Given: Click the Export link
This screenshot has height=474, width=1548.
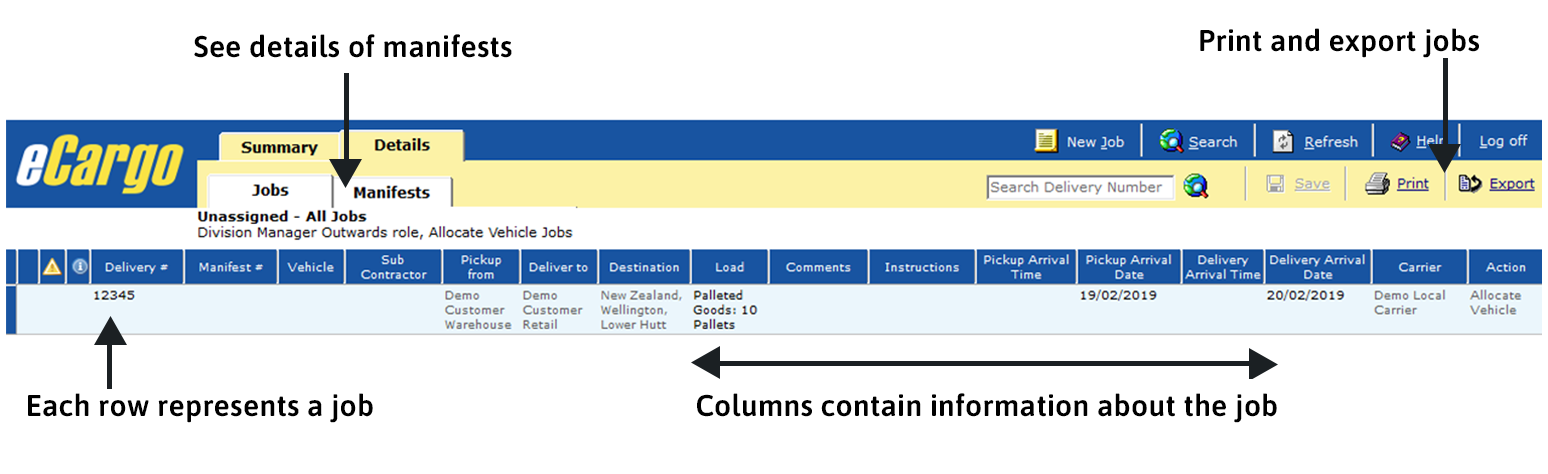Looking at the screenshot, I should tap(1512, 184).
